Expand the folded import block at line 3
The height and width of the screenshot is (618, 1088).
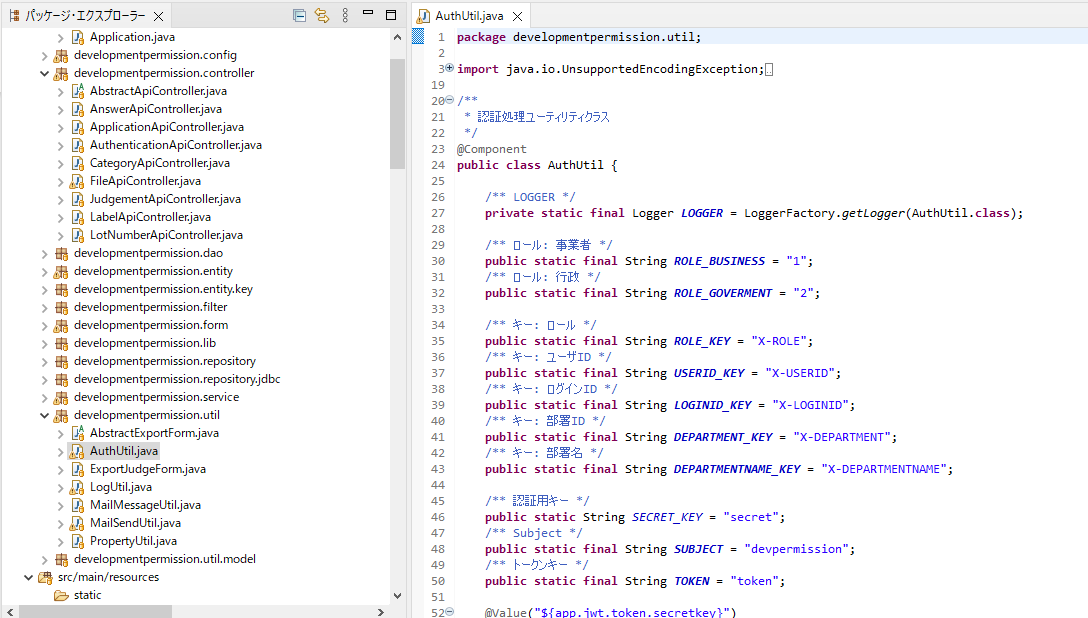point(449,68)
